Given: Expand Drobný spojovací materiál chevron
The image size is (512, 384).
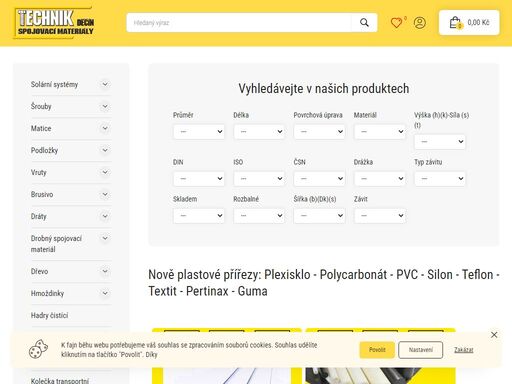Looking at the screenshot, I should (x=105, y=238).
